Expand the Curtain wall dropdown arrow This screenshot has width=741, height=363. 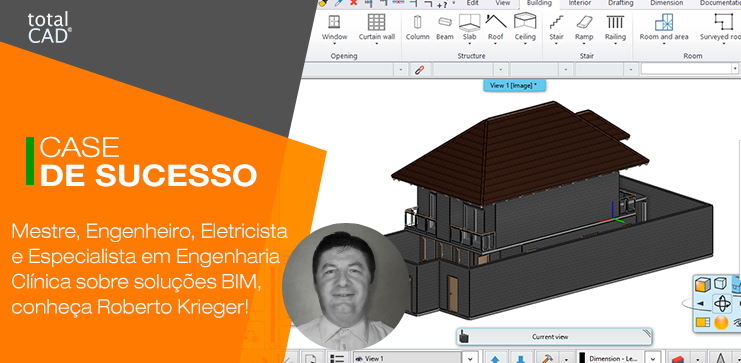(376, 44)
